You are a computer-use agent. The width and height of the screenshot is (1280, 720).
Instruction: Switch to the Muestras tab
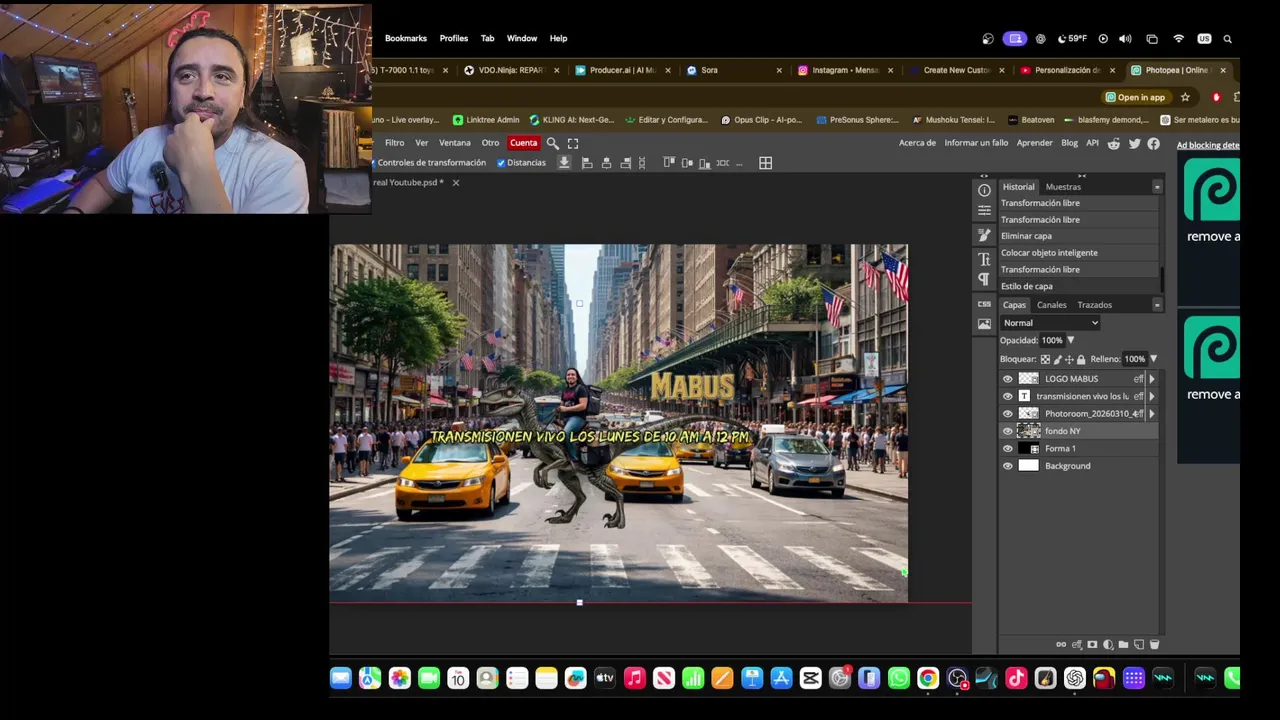click(x=1063, y=187)
